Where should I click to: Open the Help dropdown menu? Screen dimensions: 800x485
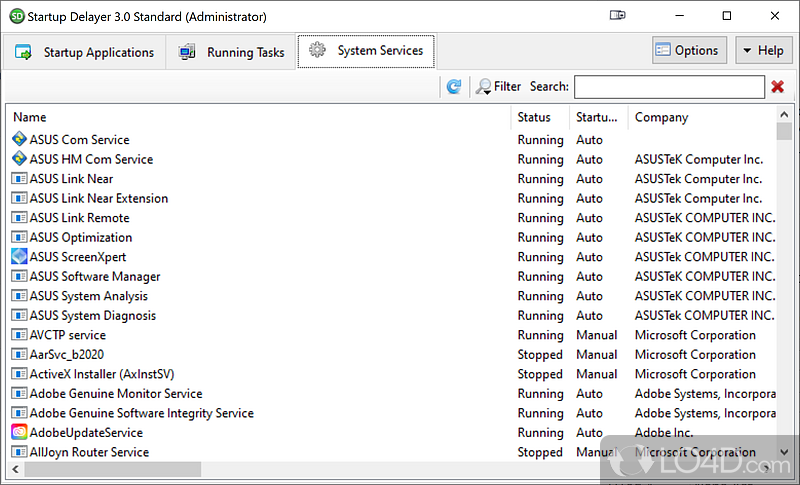(763, 51)
